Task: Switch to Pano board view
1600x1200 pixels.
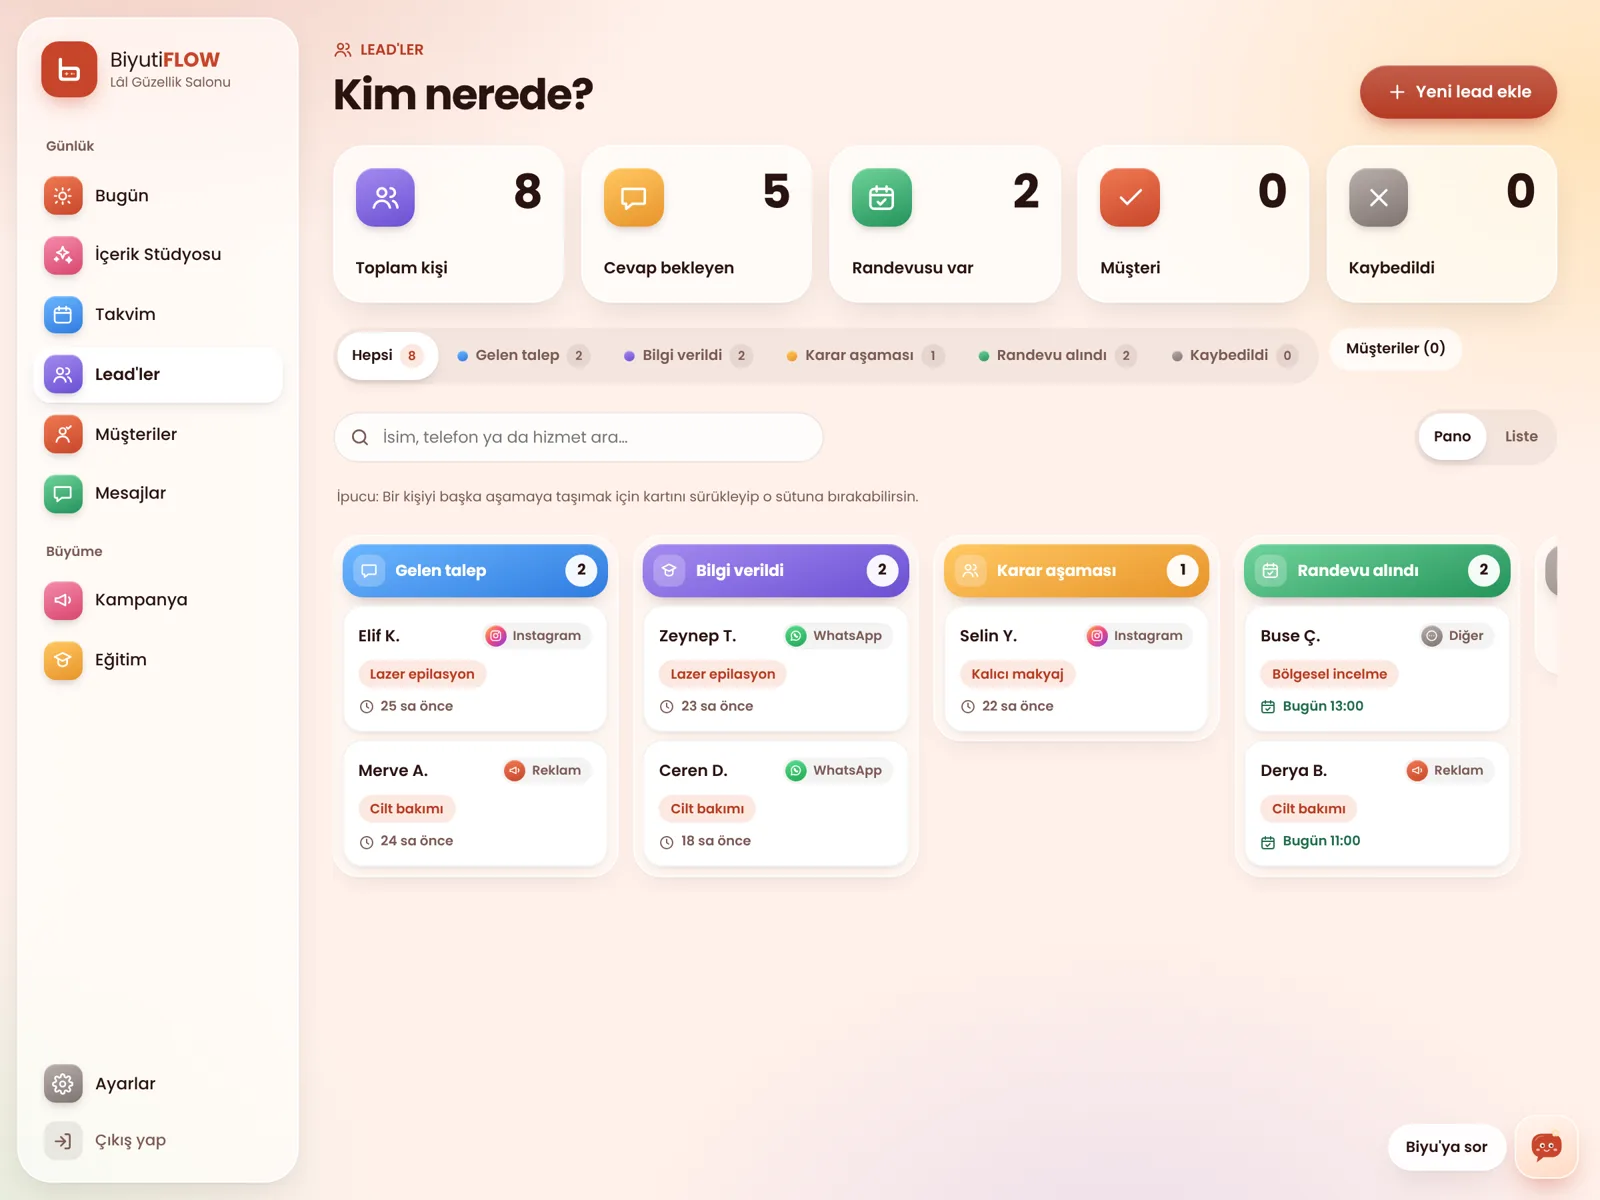Action: click(x=1452, y=437)
